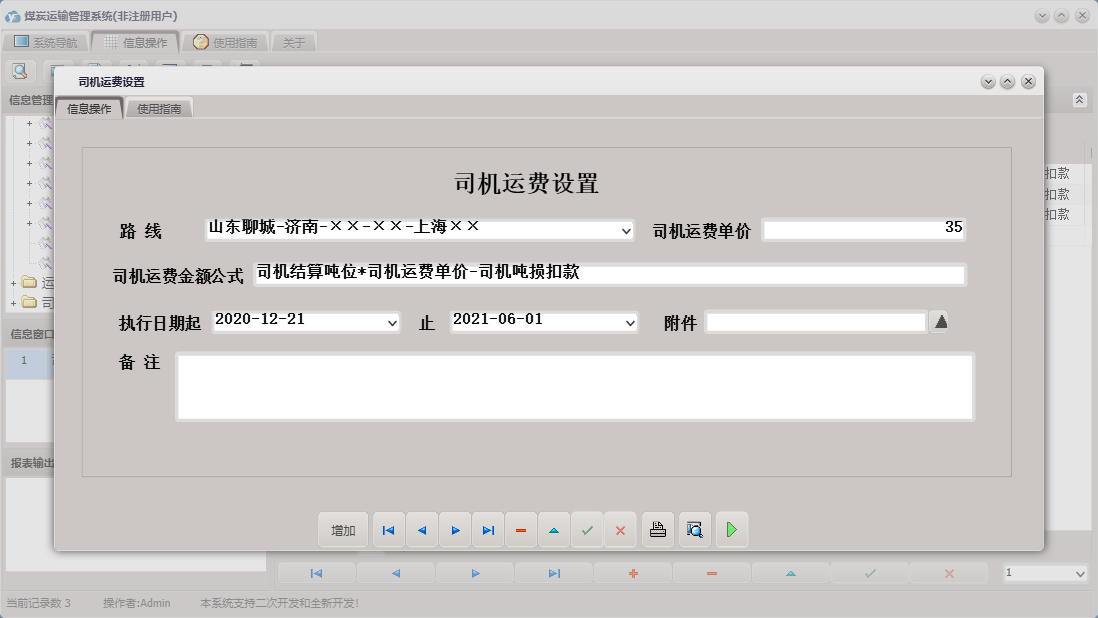Click the attachment upload triangle beside 附件
The image size is (1098, 618).
tap(940, 322)
